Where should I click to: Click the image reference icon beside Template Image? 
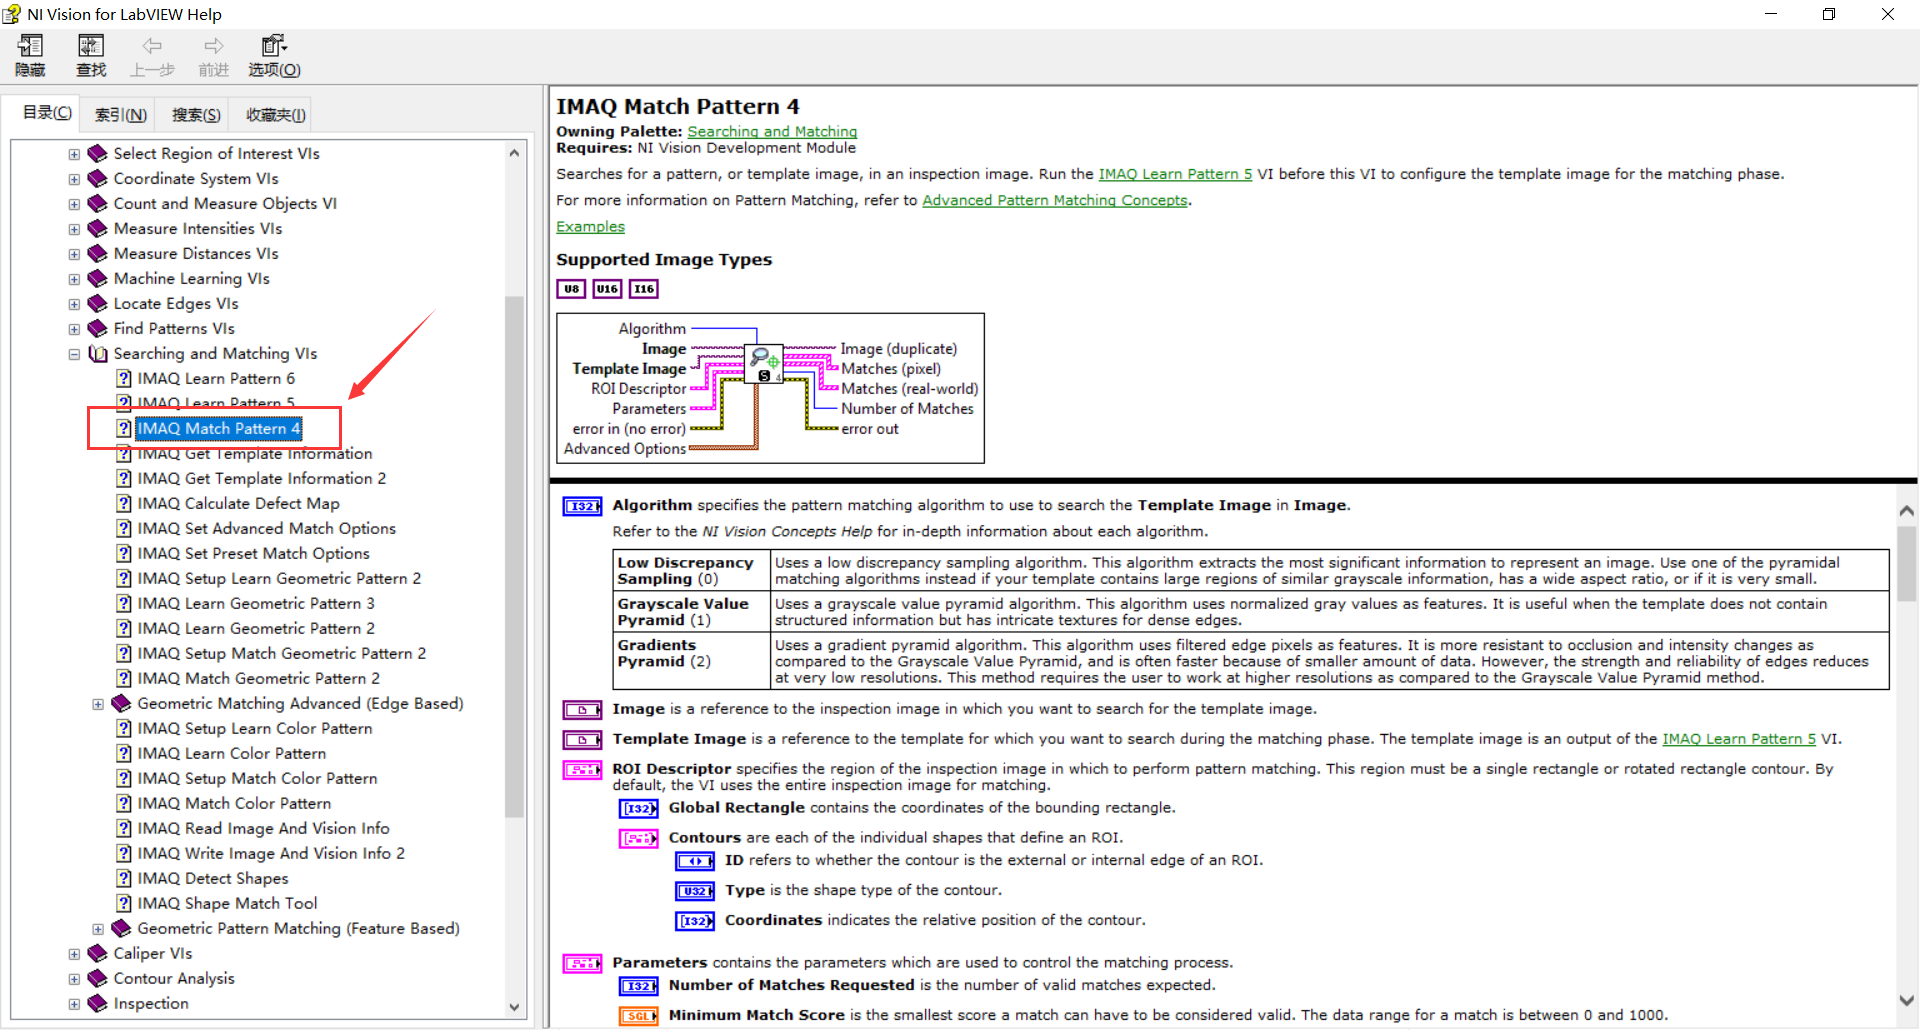(x=582, y=740)
